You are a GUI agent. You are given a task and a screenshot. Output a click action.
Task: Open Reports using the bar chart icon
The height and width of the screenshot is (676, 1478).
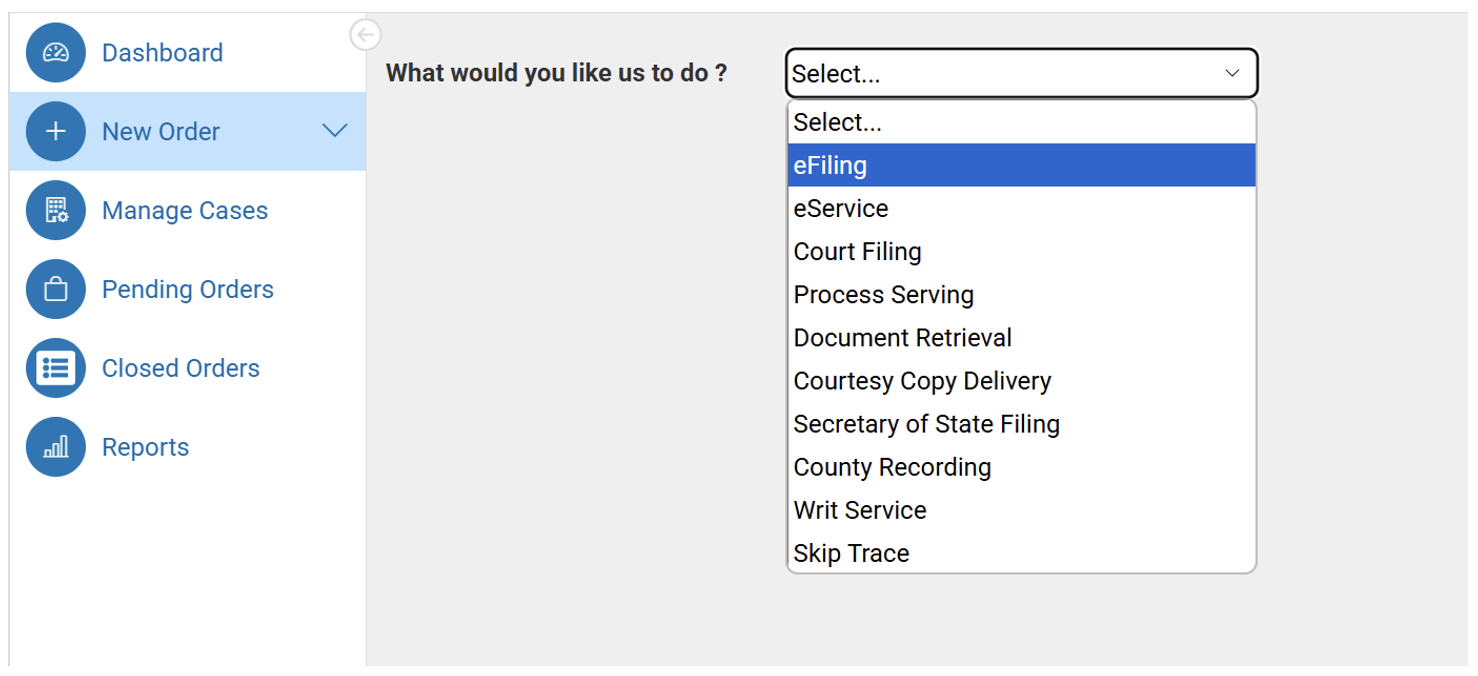[x=55, y=446]
